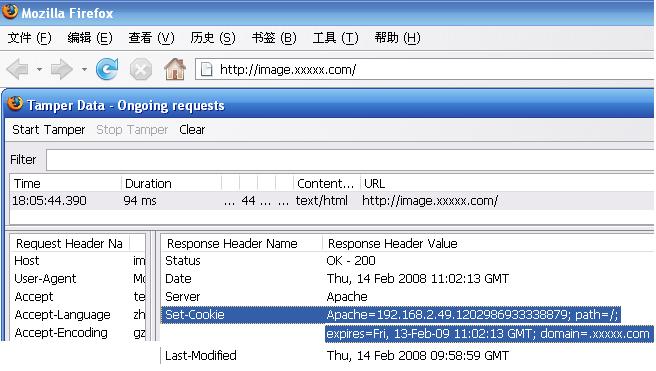Sort requests by Time column header

tap(66, 184)
